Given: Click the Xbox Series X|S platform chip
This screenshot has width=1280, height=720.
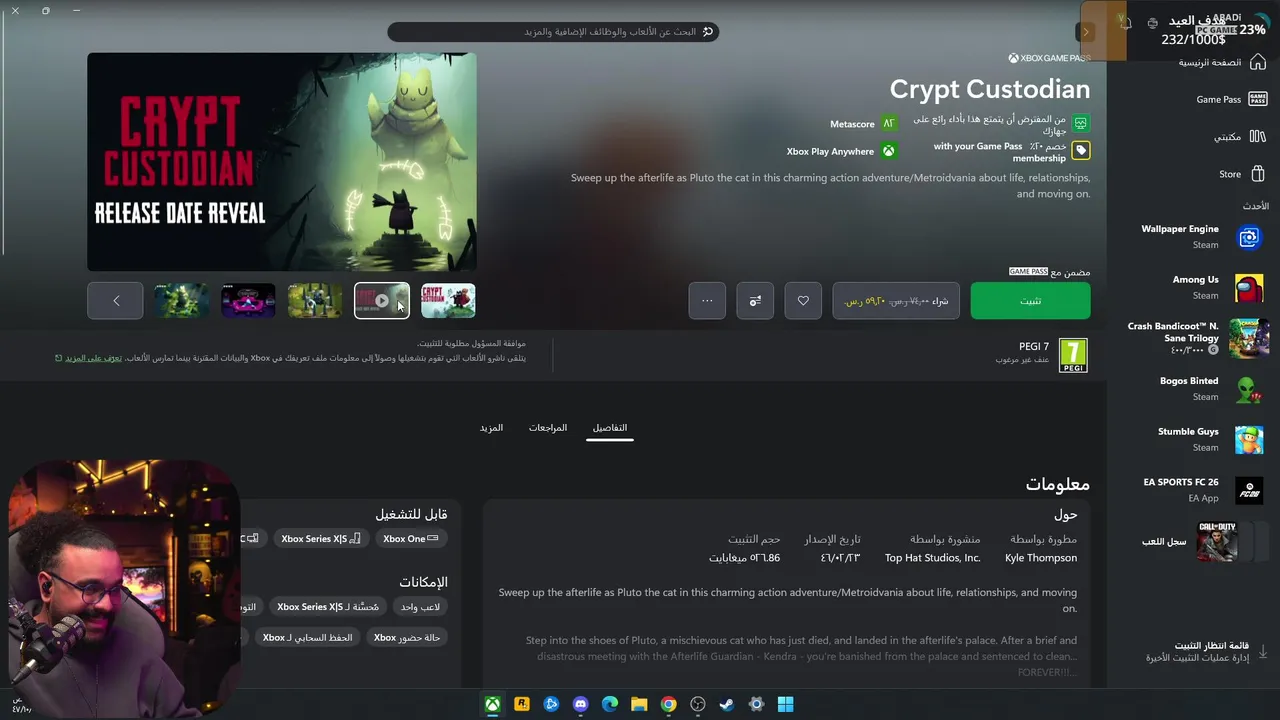Looking at the screenshot, I should [x=320, y=539].
